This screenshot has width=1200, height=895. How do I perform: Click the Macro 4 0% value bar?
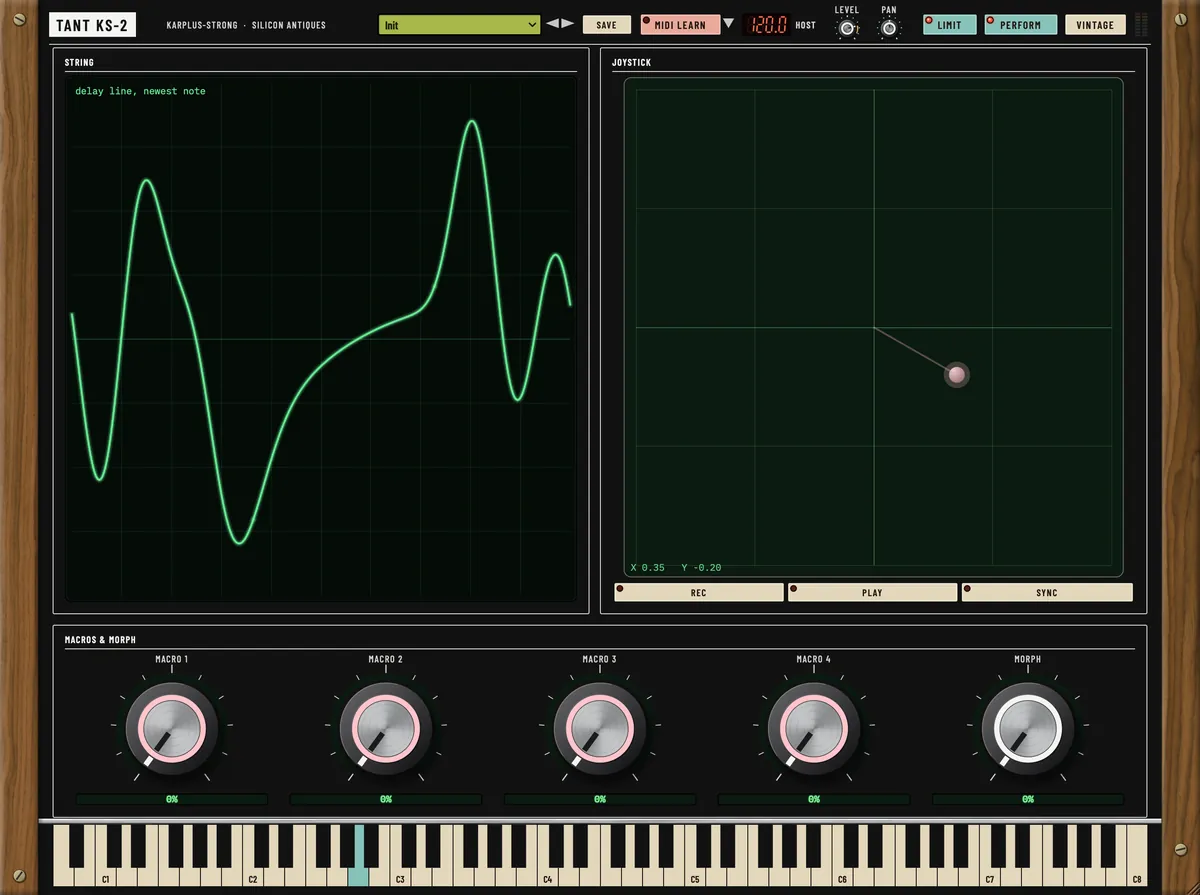(814, 800)
